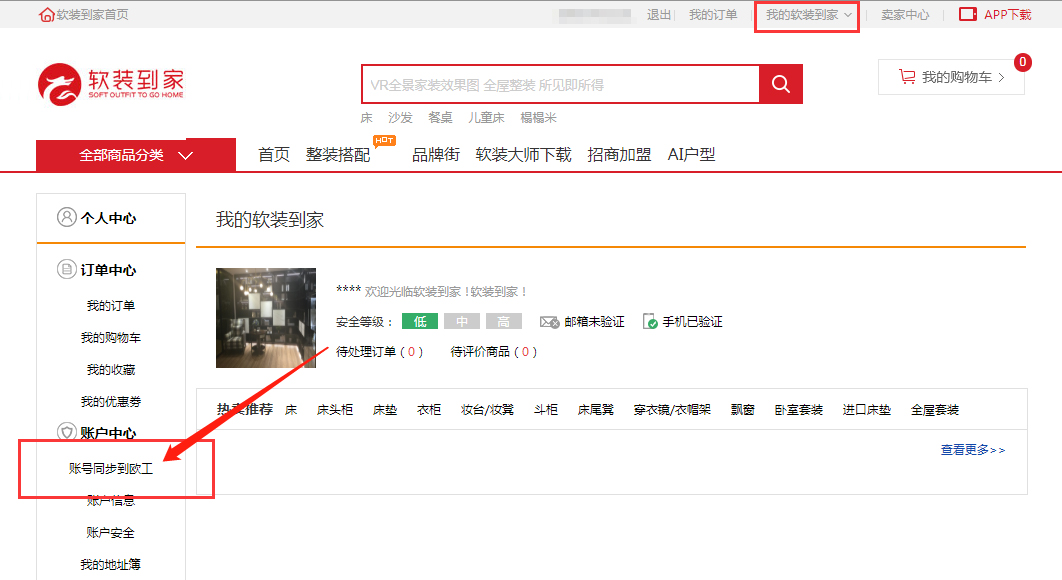Select 穿衣镜/衣帽架 in recommendations
Screen dimensions: 1062x580
pyautogui.click(x=672, y=410)
